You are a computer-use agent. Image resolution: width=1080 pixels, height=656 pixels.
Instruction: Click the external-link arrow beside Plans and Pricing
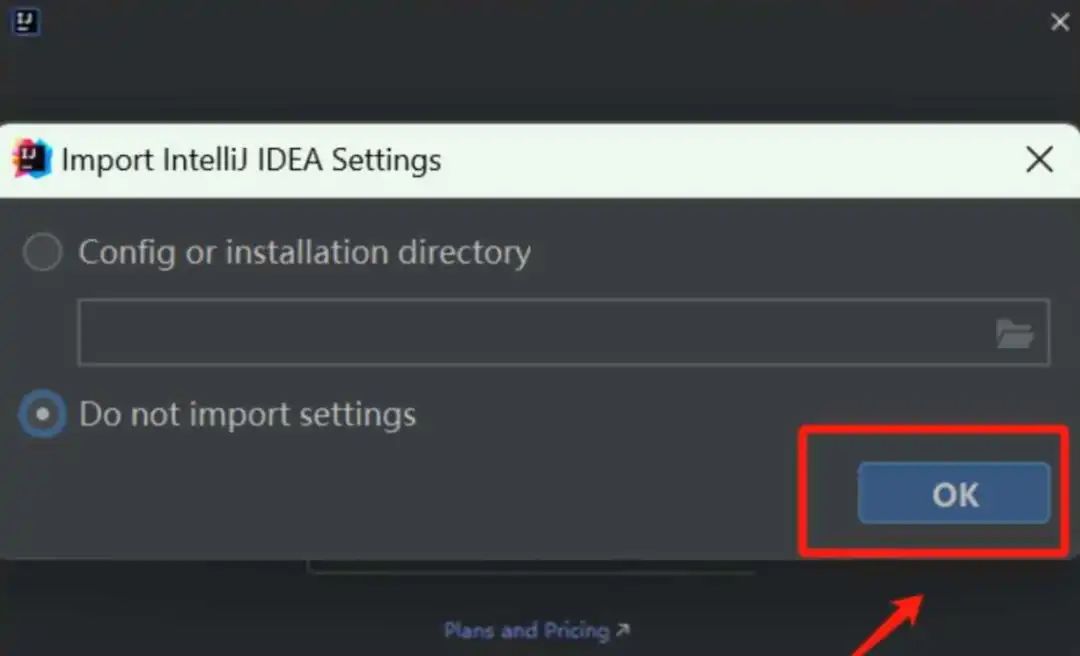point(623,629)
